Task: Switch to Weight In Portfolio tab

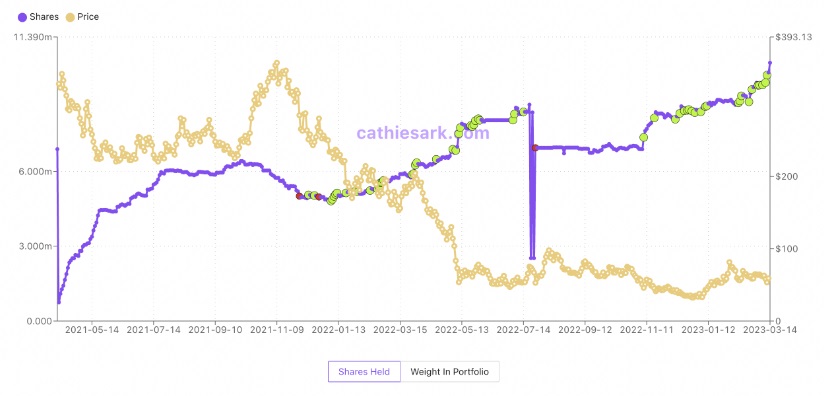Action: (449, 372)
